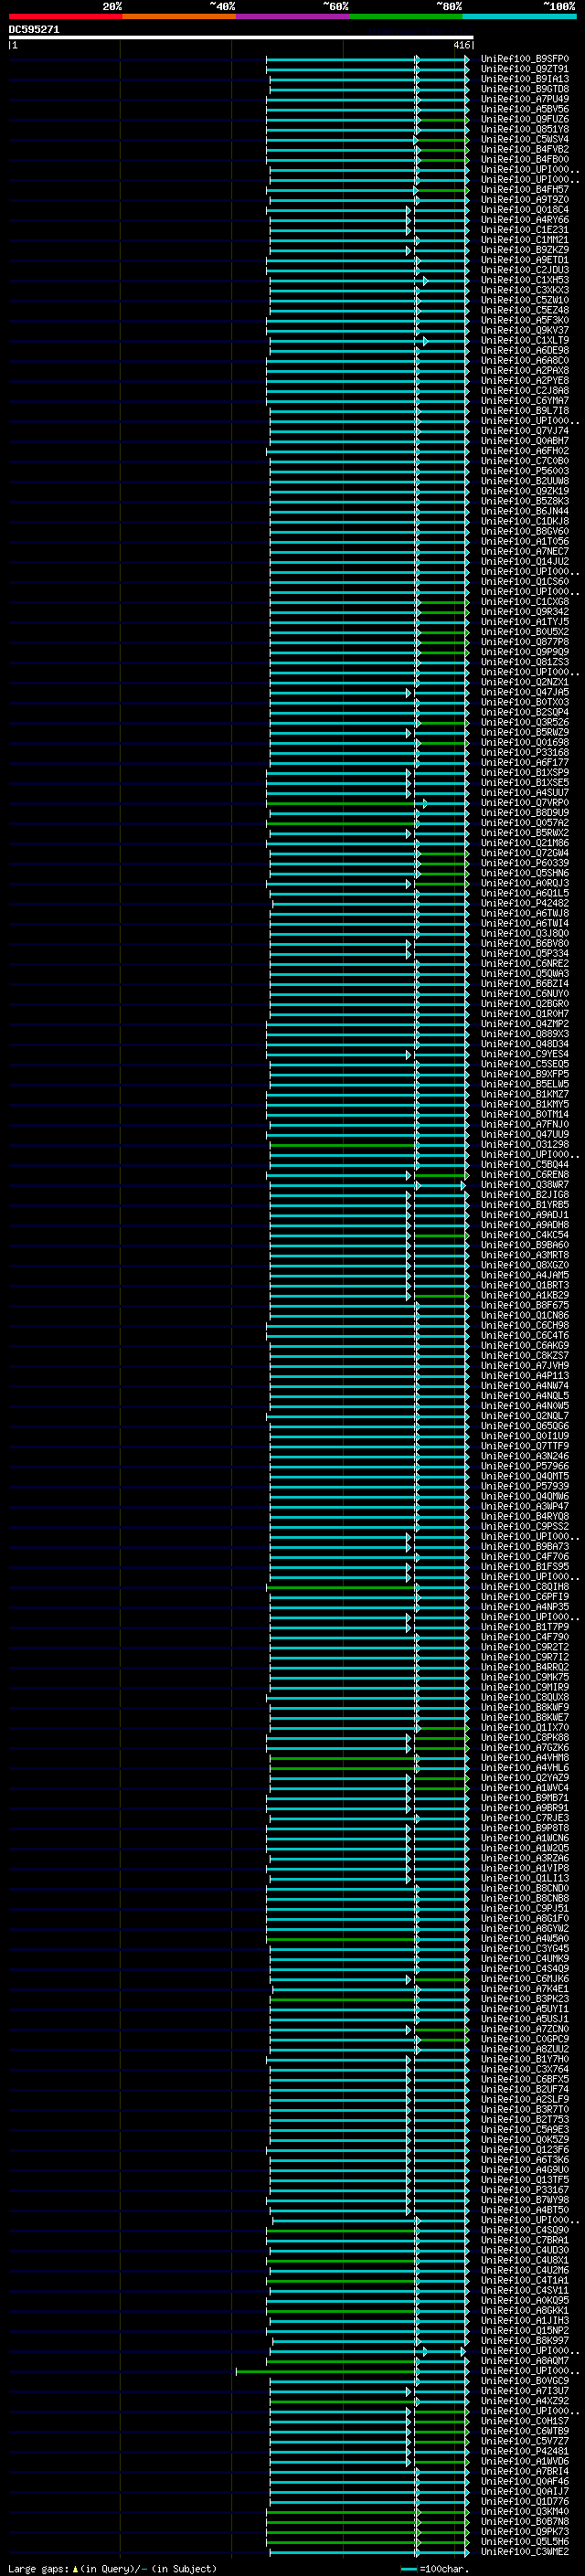The image size is (585, 2576).
Task: Click the UniRef100_Q851Y8 label
Action: point(524,129)
